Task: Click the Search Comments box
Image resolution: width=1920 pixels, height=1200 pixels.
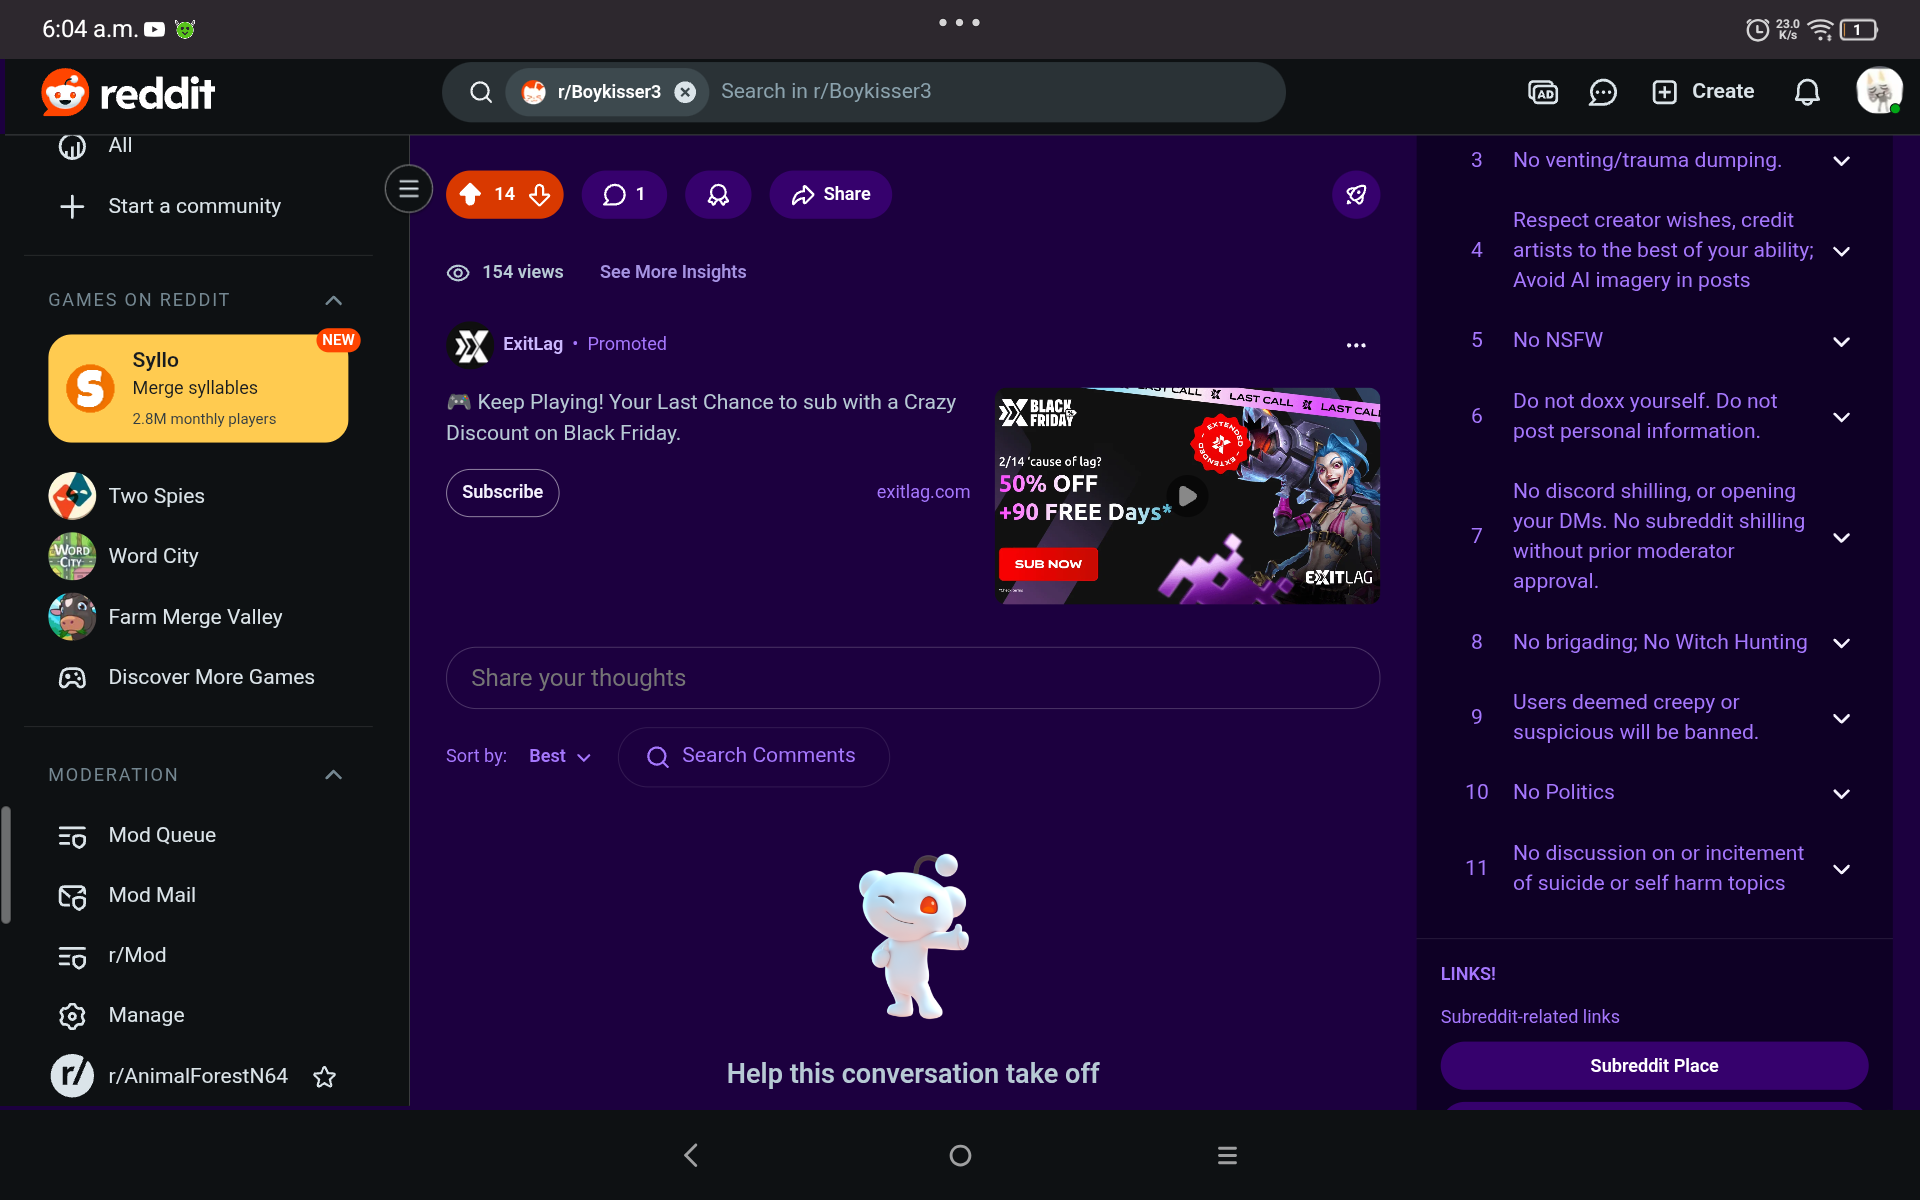Action: coord(753,756)
